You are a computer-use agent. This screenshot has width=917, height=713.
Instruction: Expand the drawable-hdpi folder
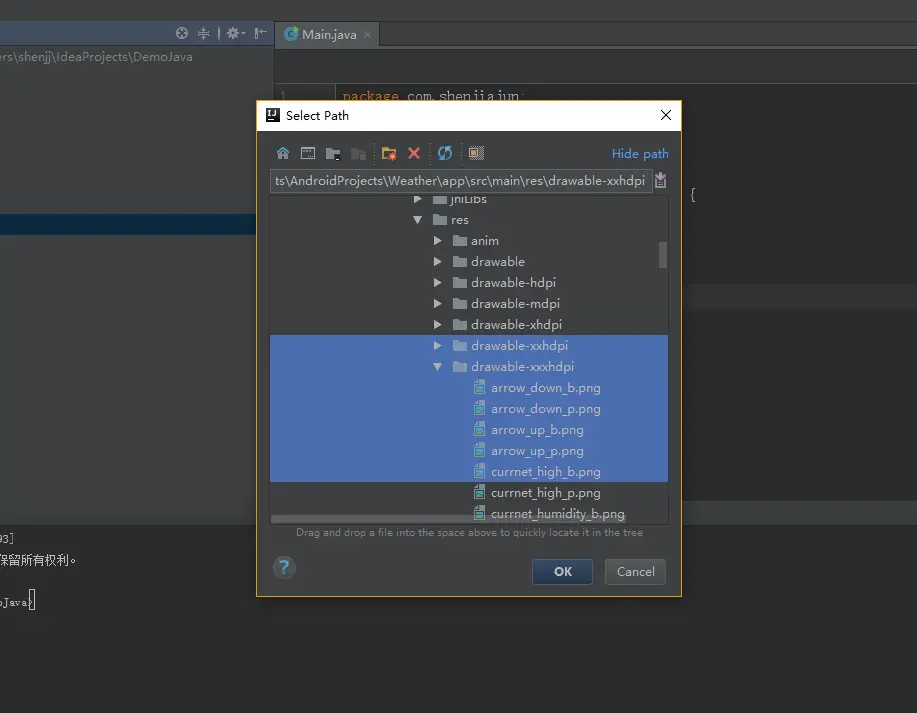pos(437,283)
